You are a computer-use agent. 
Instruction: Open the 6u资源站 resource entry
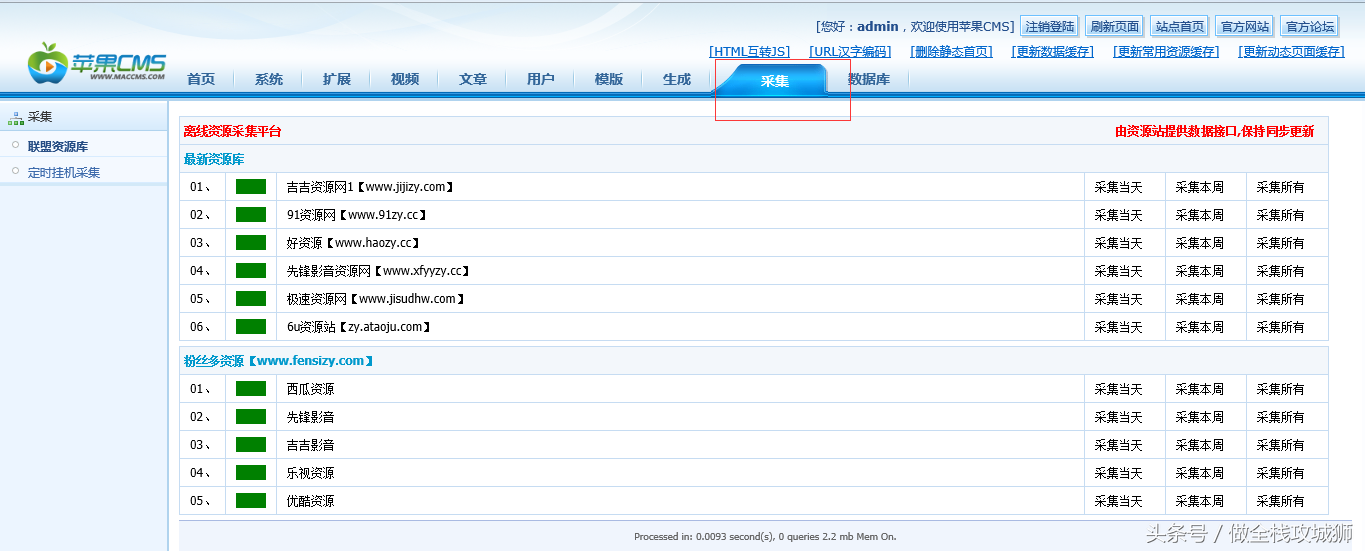pos(359,327)
